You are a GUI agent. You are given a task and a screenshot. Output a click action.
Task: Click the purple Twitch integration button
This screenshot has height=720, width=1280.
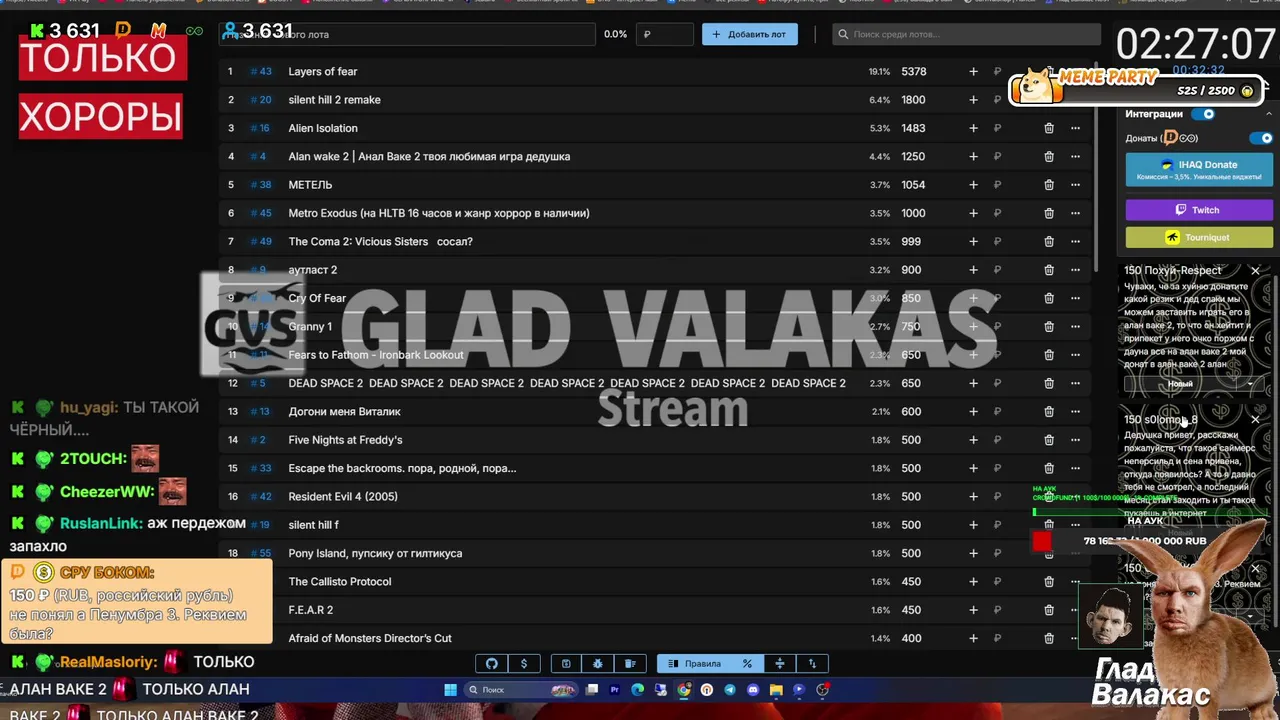(1199, 210)
